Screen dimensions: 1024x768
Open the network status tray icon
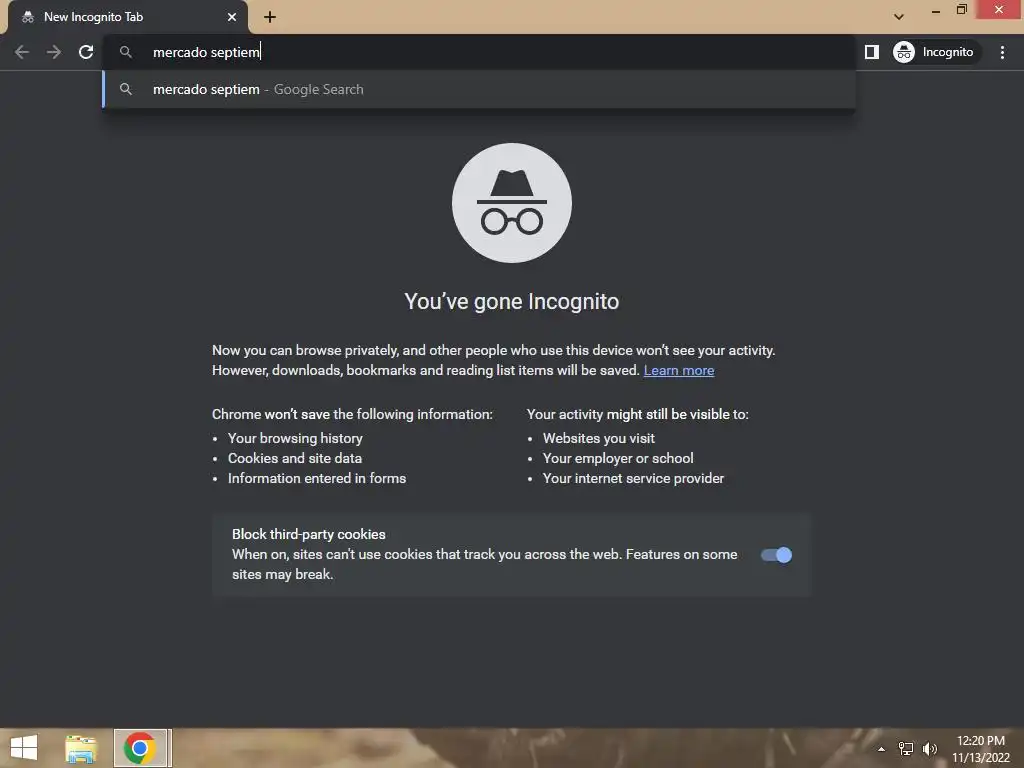click(x=906, y=749)
